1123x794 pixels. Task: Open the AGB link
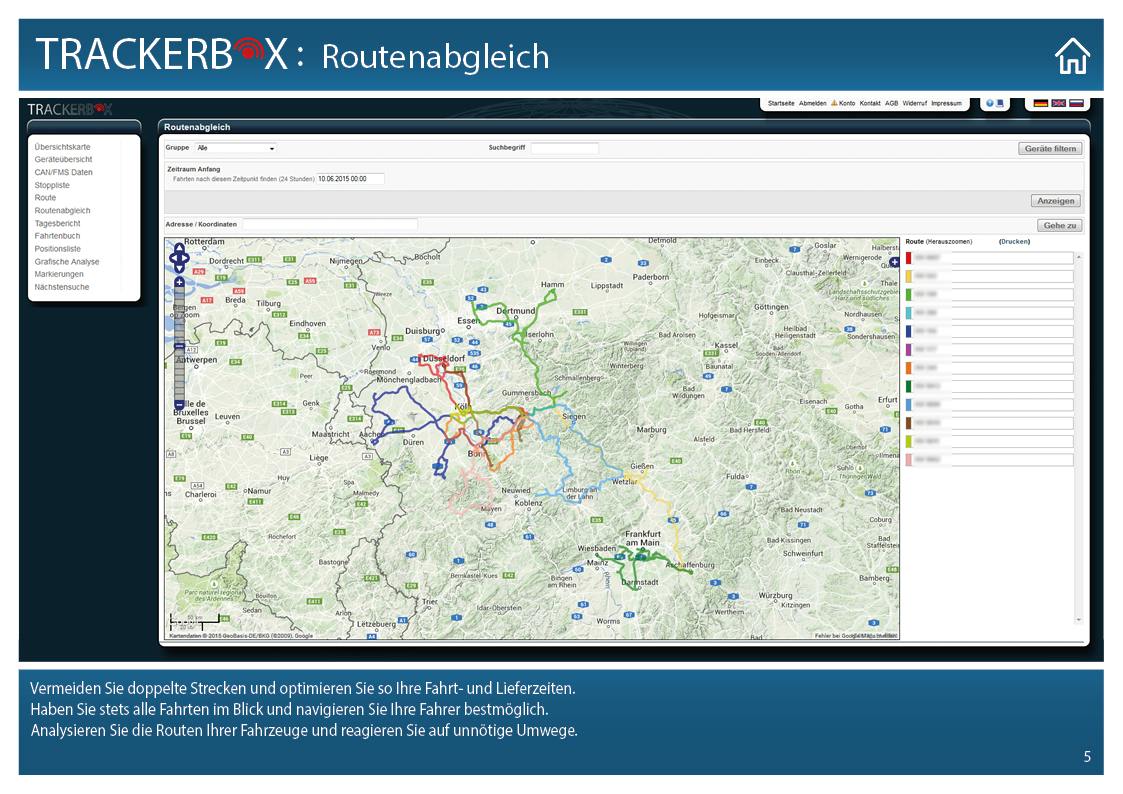[891, 103]
